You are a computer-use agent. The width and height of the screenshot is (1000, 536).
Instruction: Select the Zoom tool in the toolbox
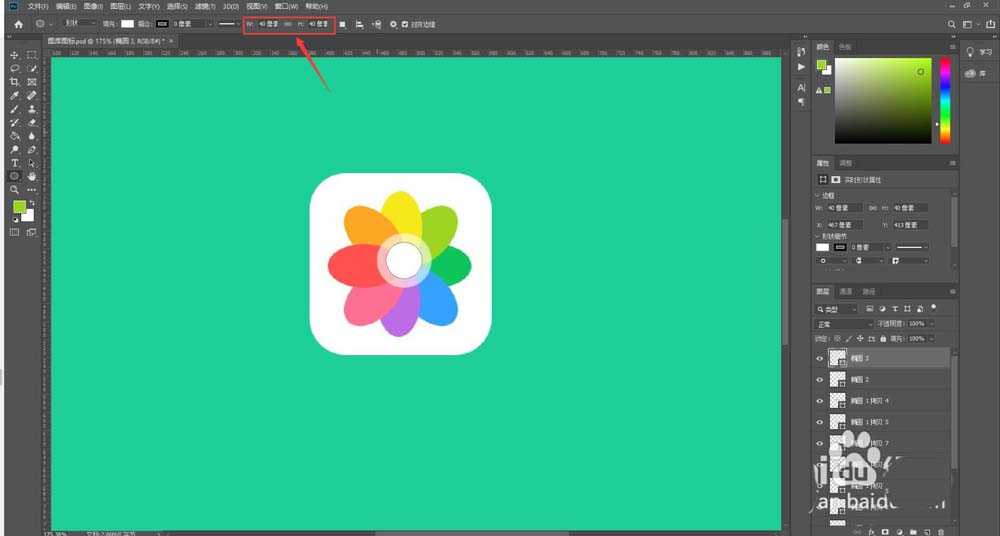(x=15, y=189)
